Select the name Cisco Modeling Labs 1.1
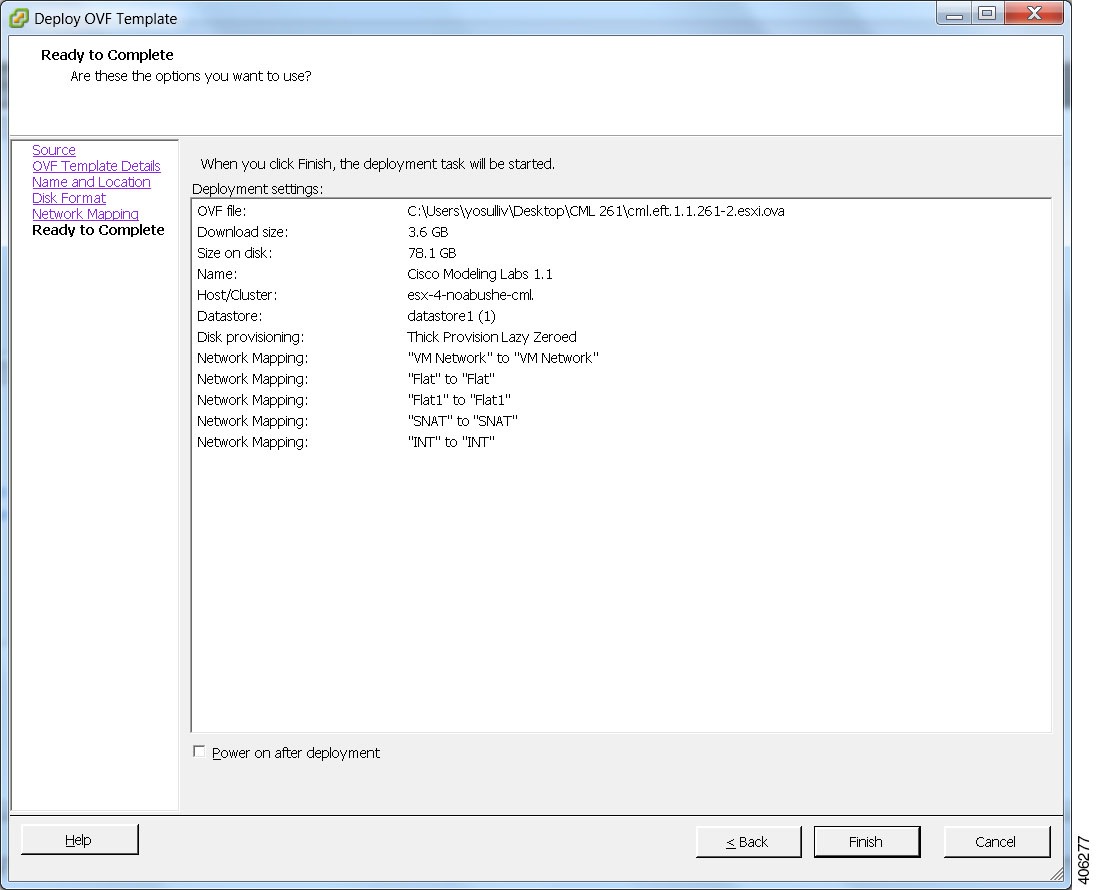The height and width of the screenshot is (890, 1108). point(480,274)
